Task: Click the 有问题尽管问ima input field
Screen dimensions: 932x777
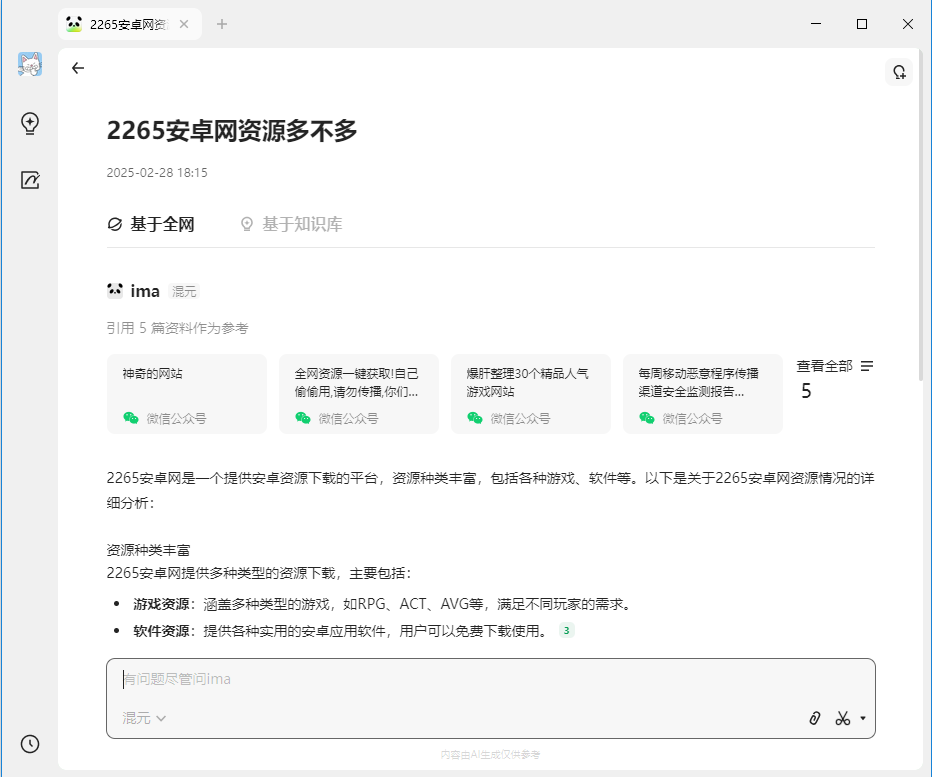Action: click(400, 679)
